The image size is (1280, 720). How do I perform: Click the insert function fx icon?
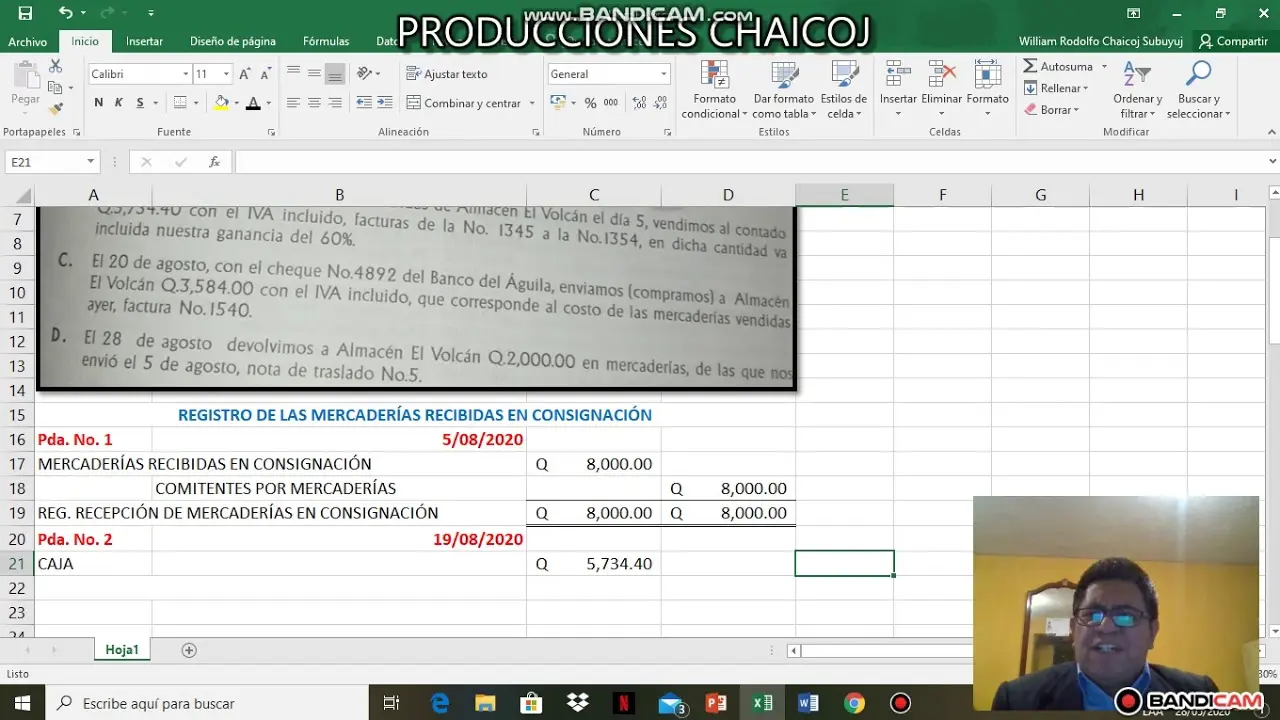tap(214, 162)
